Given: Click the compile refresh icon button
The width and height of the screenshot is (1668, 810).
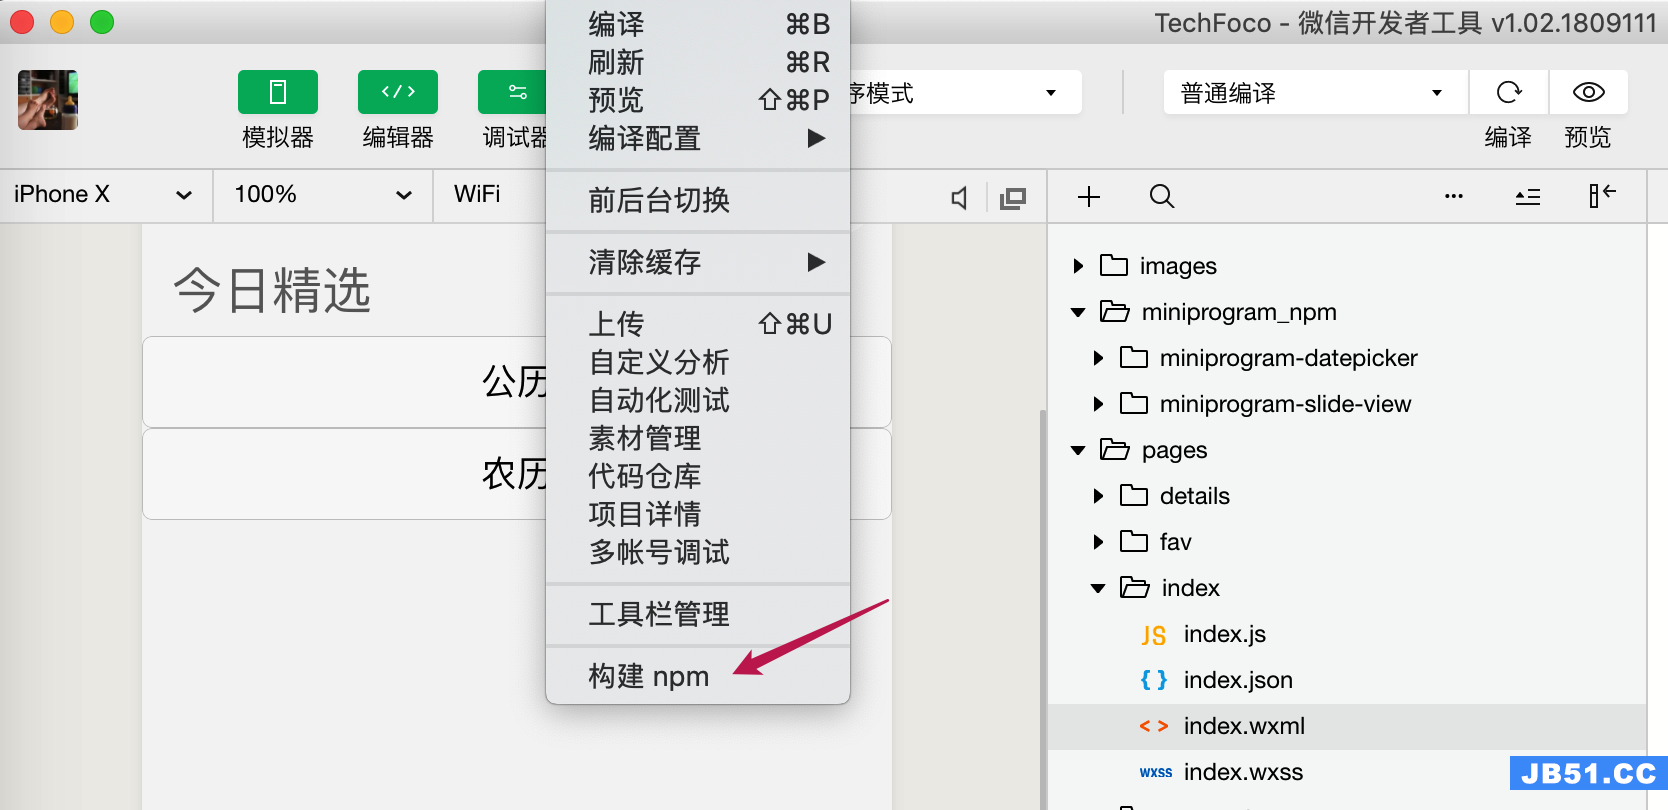Looking at the screenshot, I should click(x=1509, y=92).
